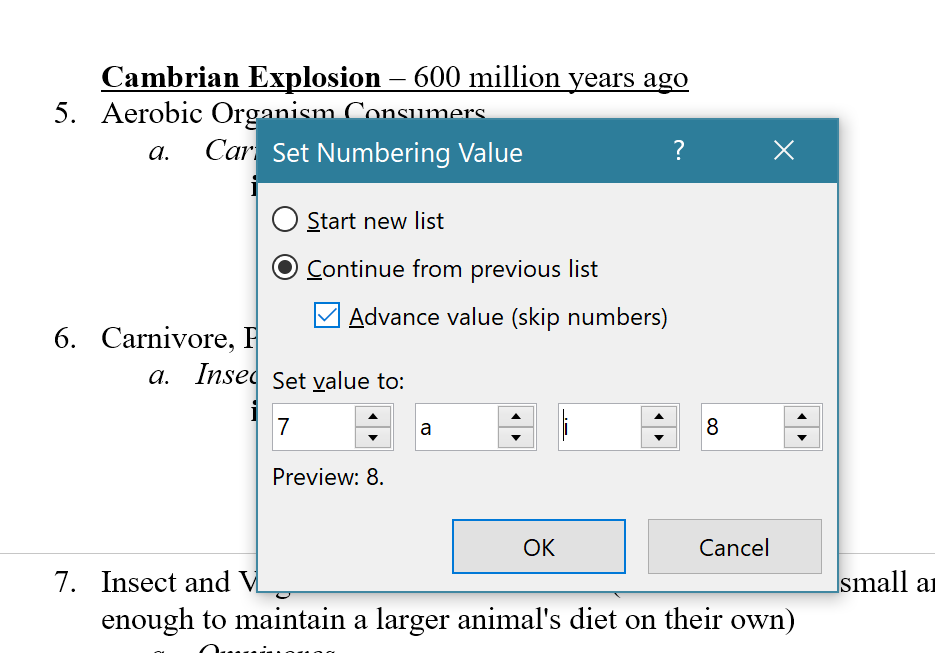The image size is (935, 653).
Task: Increase the third level value from i
Action: (659, 416)
